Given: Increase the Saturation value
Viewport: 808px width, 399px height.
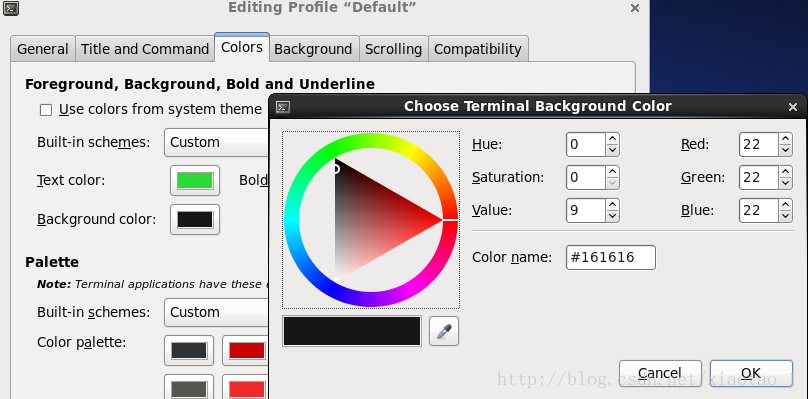Looking at the screenshot, I should click(x=612, y=172).
